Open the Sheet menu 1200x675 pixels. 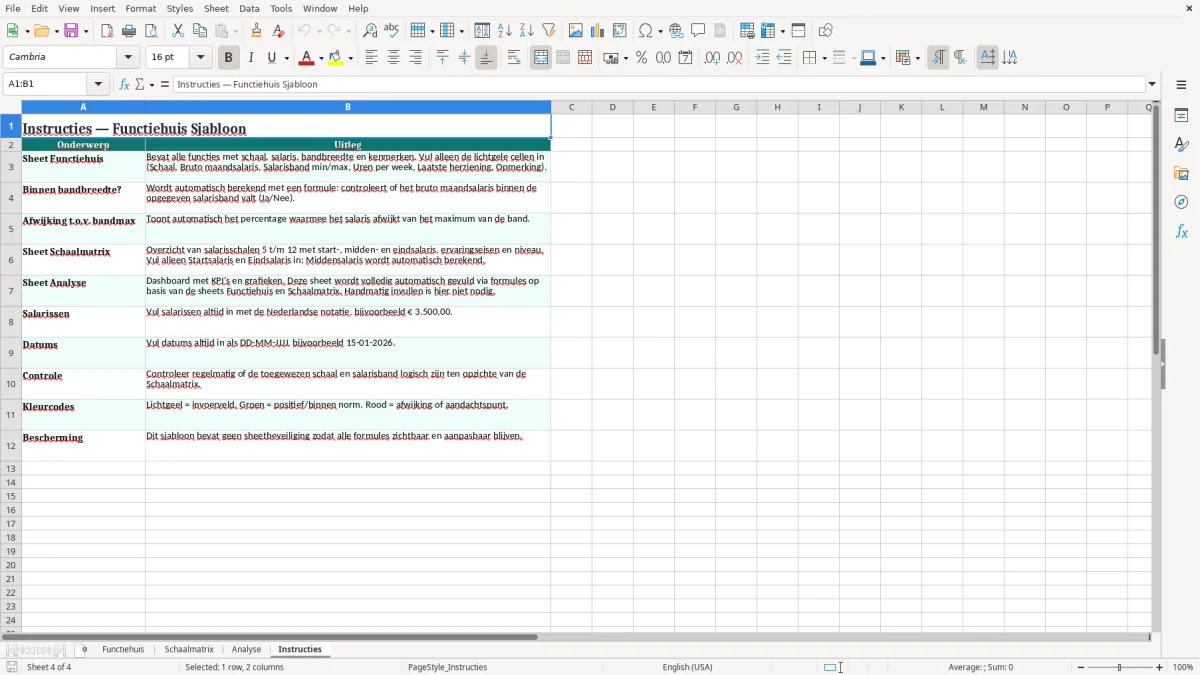point(216,8)
